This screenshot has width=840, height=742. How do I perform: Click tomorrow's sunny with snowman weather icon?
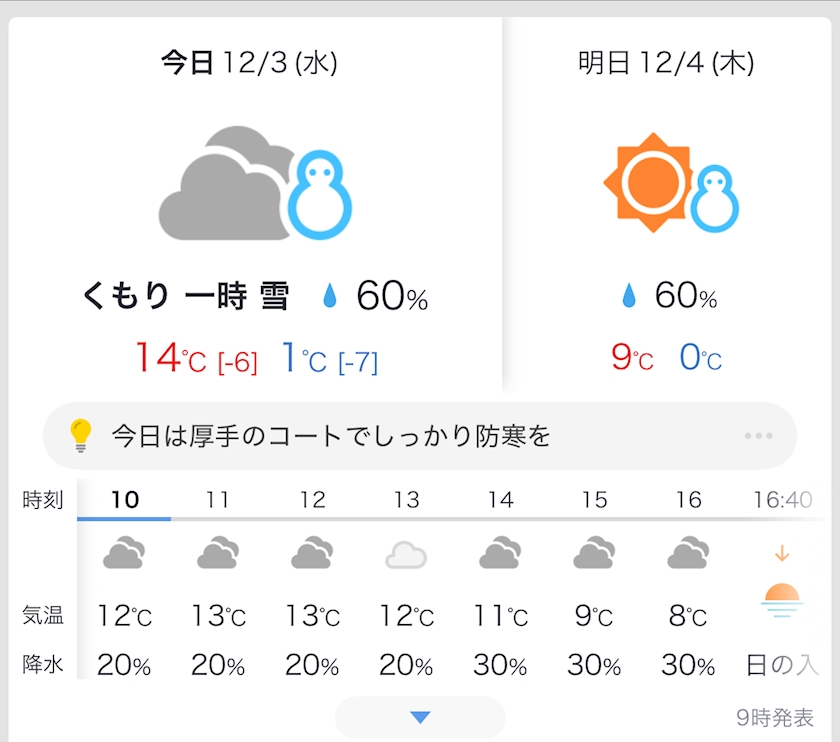(x=671, y=184)
